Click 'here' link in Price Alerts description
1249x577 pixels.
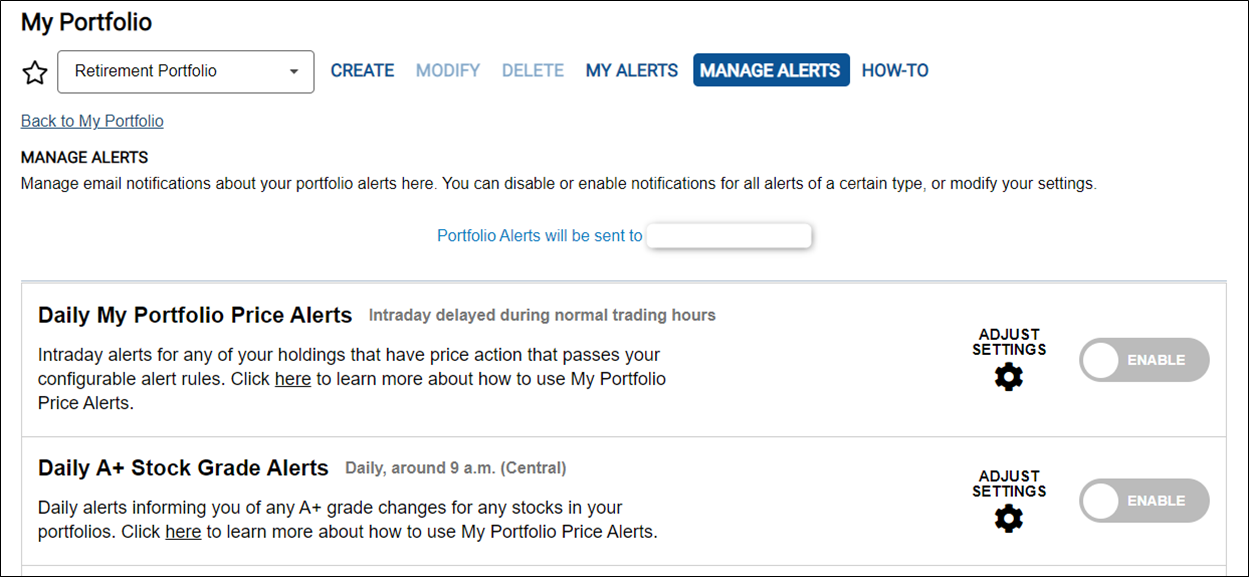coord(293,379)
